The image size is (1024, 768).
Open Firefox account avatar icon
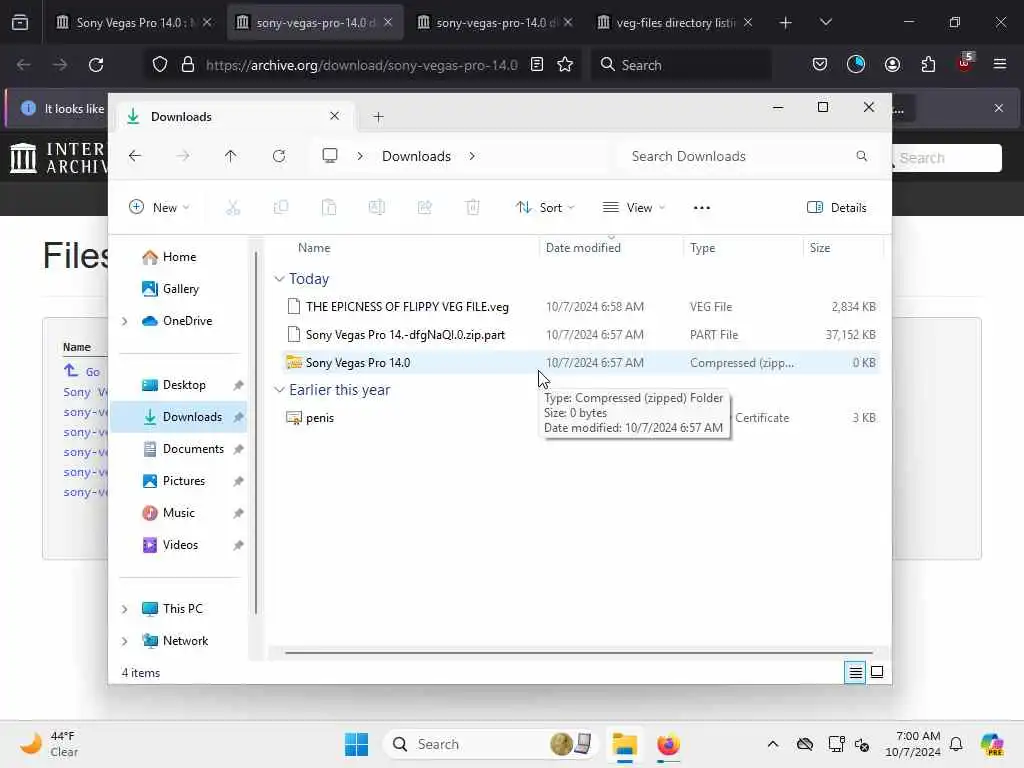click(892, 65)
